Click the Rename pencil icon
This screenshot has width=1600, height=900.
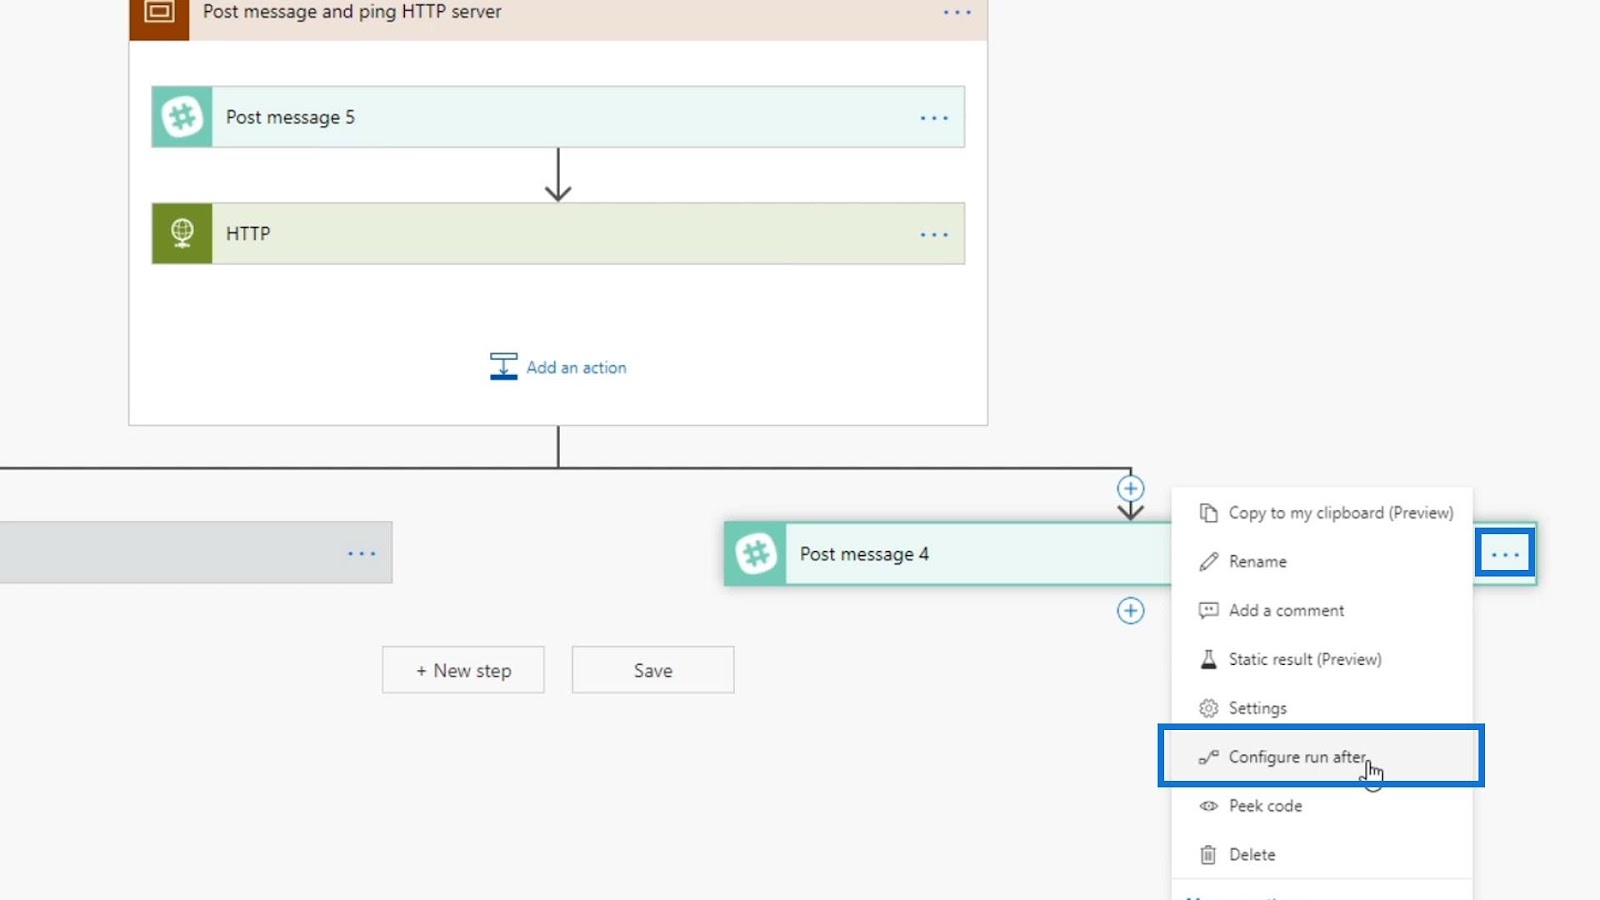[x=1208, y=561]
